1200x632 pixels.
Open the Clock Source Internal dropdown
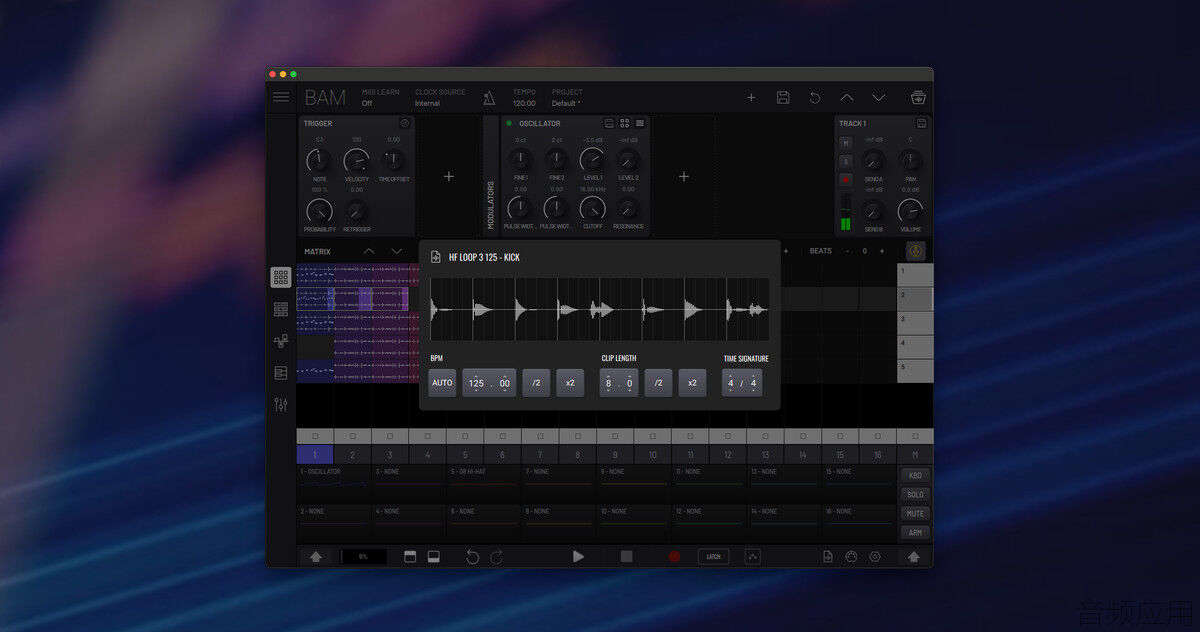440,98
